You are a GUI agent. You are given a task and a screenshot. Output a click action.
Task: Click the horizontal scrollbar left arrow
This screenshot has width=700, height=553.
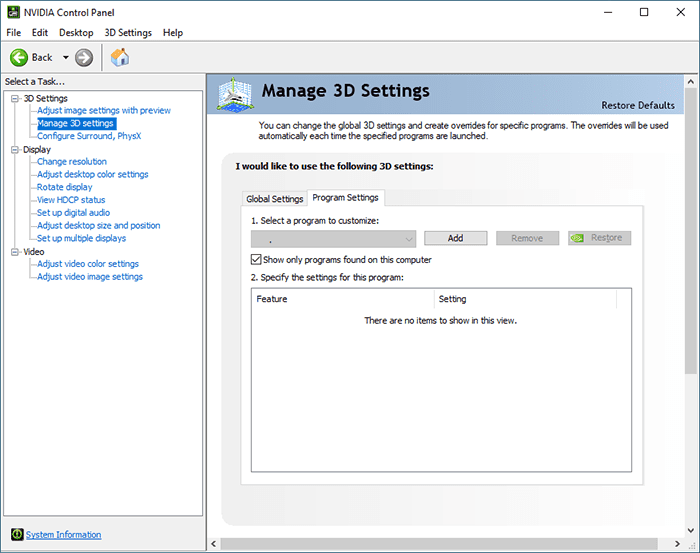point(213,544)
